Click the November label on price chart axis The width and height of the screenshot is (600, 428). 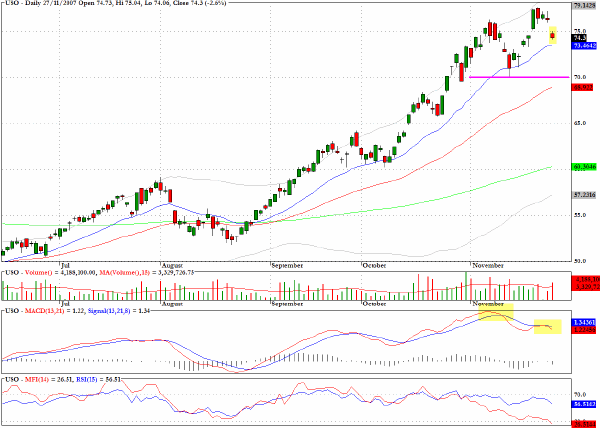tap(488, 265)
